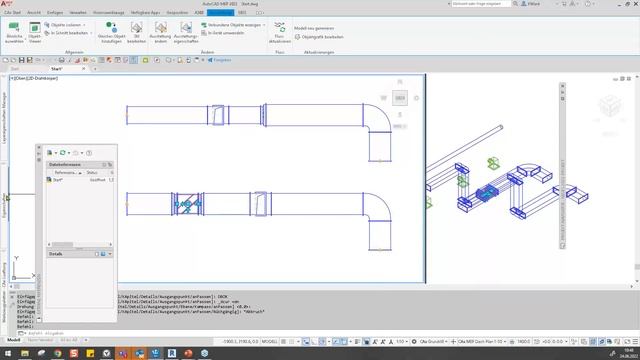Viewport: 640px width, 360px height.
Task: Open the Verwalten ribbon tab
Action: tap(78, 13)
